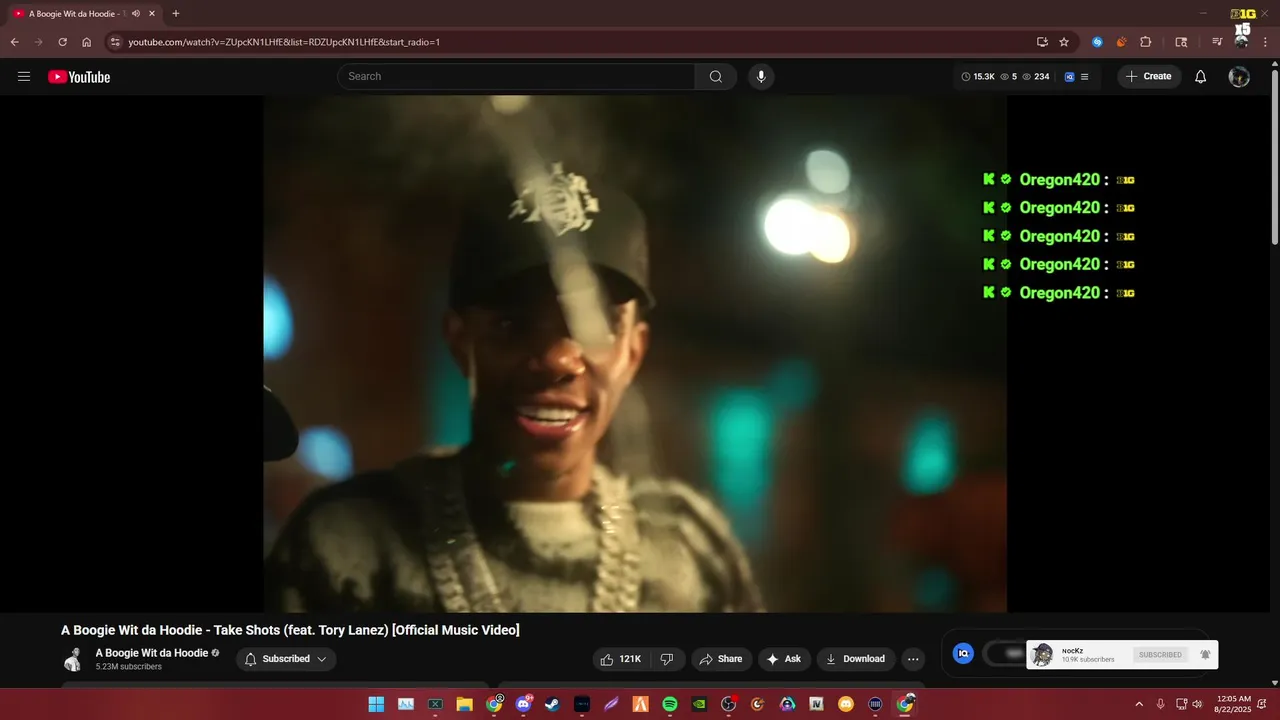The height and width of the screenshot is (720, 1280).
Task: Click the 234 views stat in vidIQ bar
Action: point(1035,77)
